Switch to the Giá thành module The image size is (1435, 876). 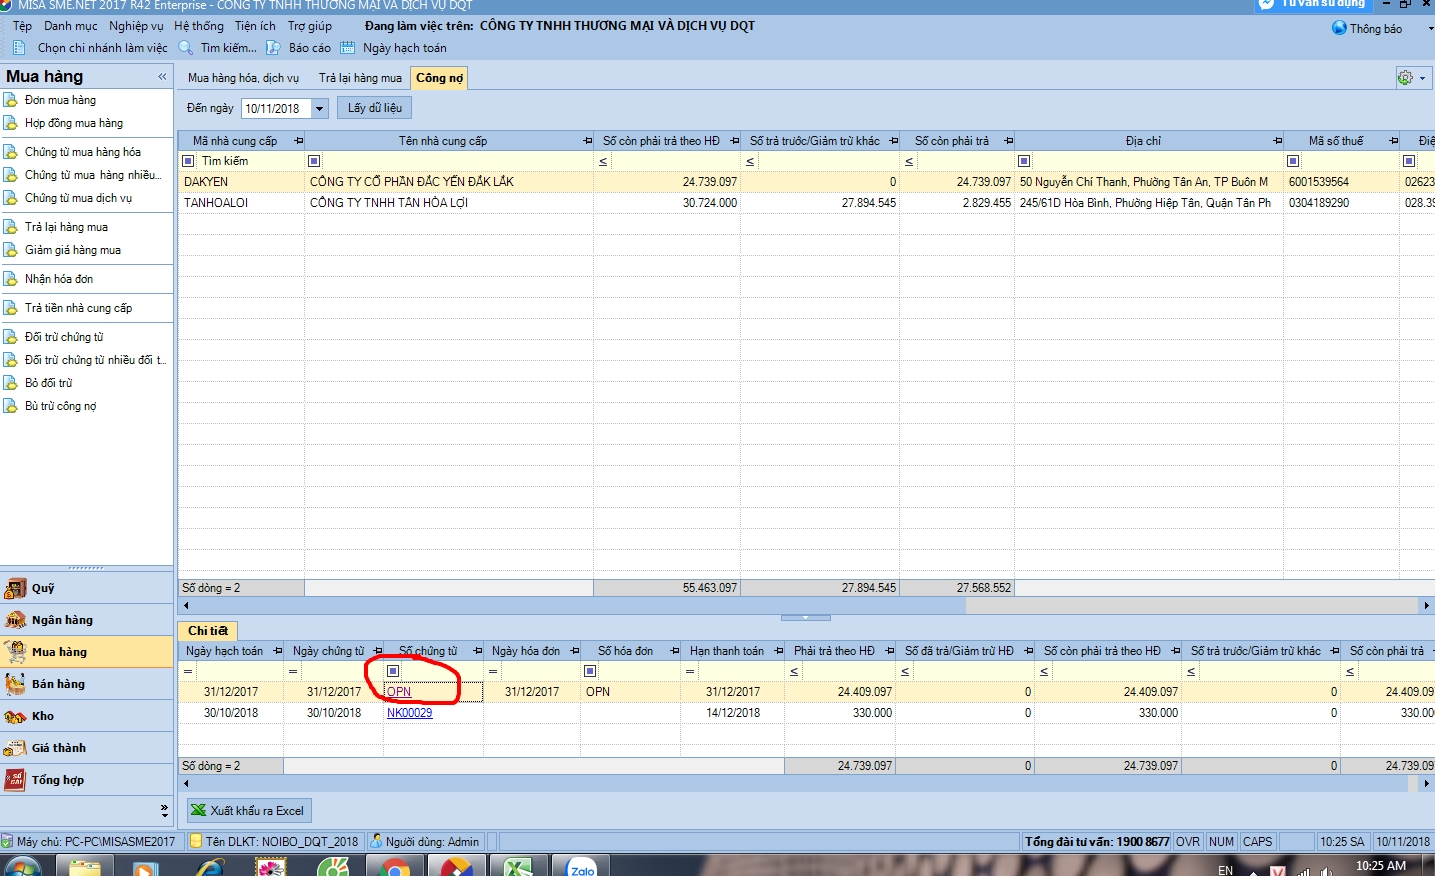click(x=87, y=748)
